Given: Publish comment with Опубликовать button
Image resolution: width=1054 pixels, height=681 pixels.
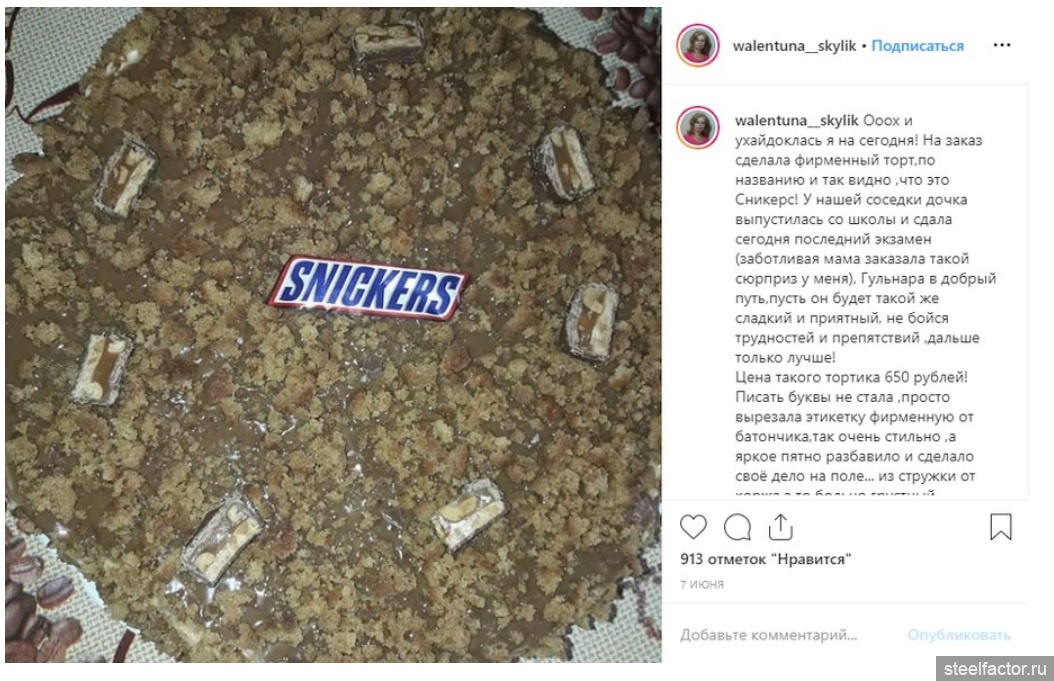Looking at the screenshot, I should pos(959,635).
